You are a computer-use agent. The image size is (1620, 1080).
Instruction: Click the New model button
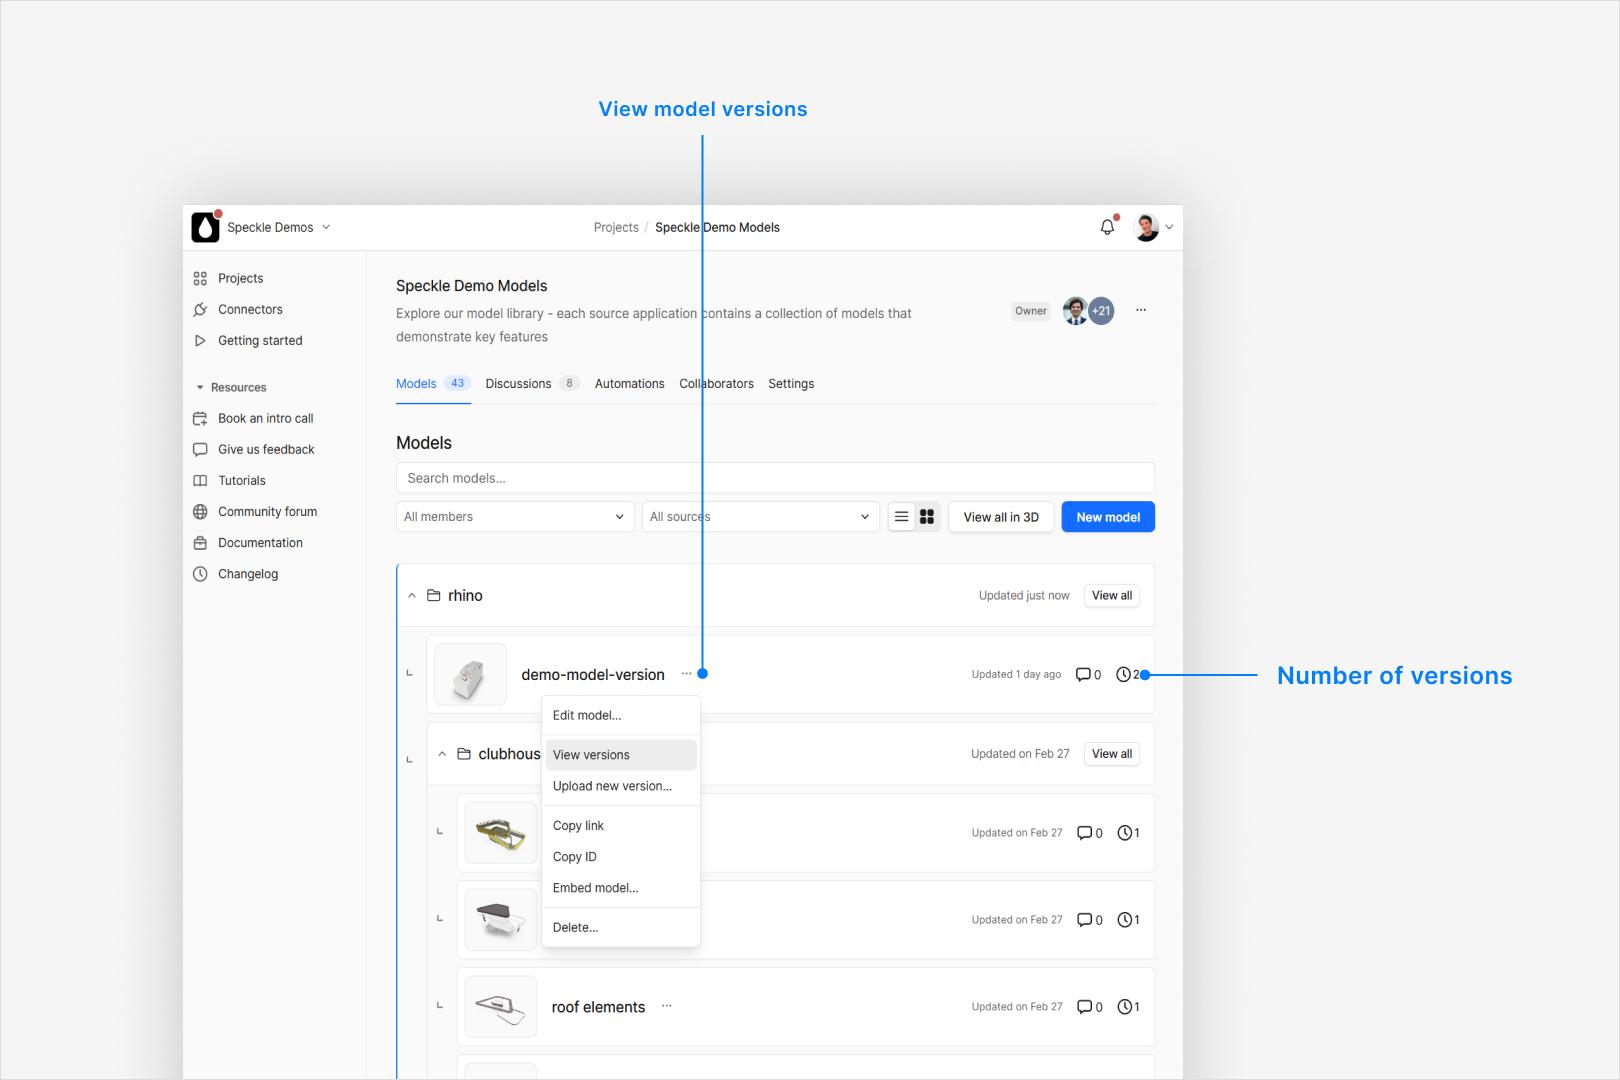click(1108, 517)
